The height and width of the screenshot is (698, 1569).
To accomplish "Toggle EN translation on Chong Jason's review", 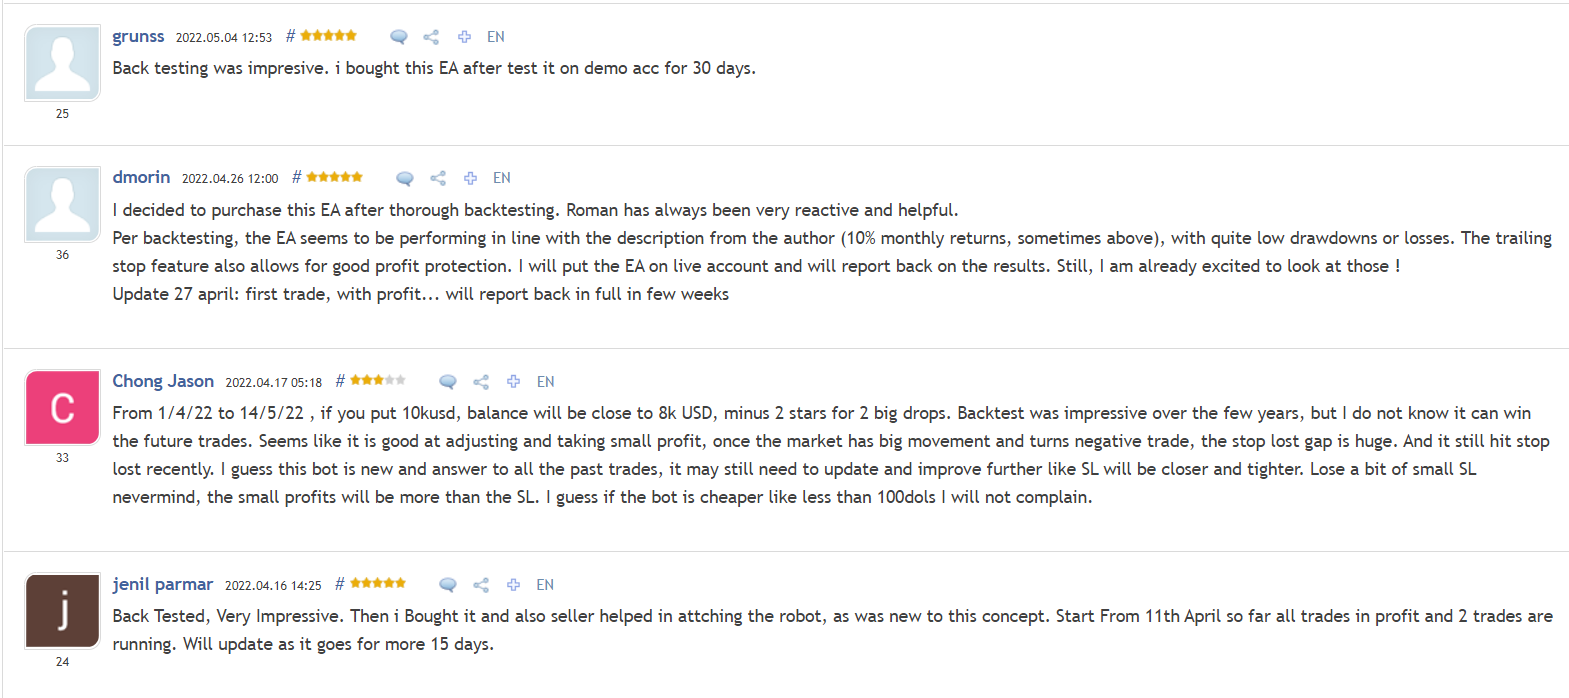I will [546, 381].
